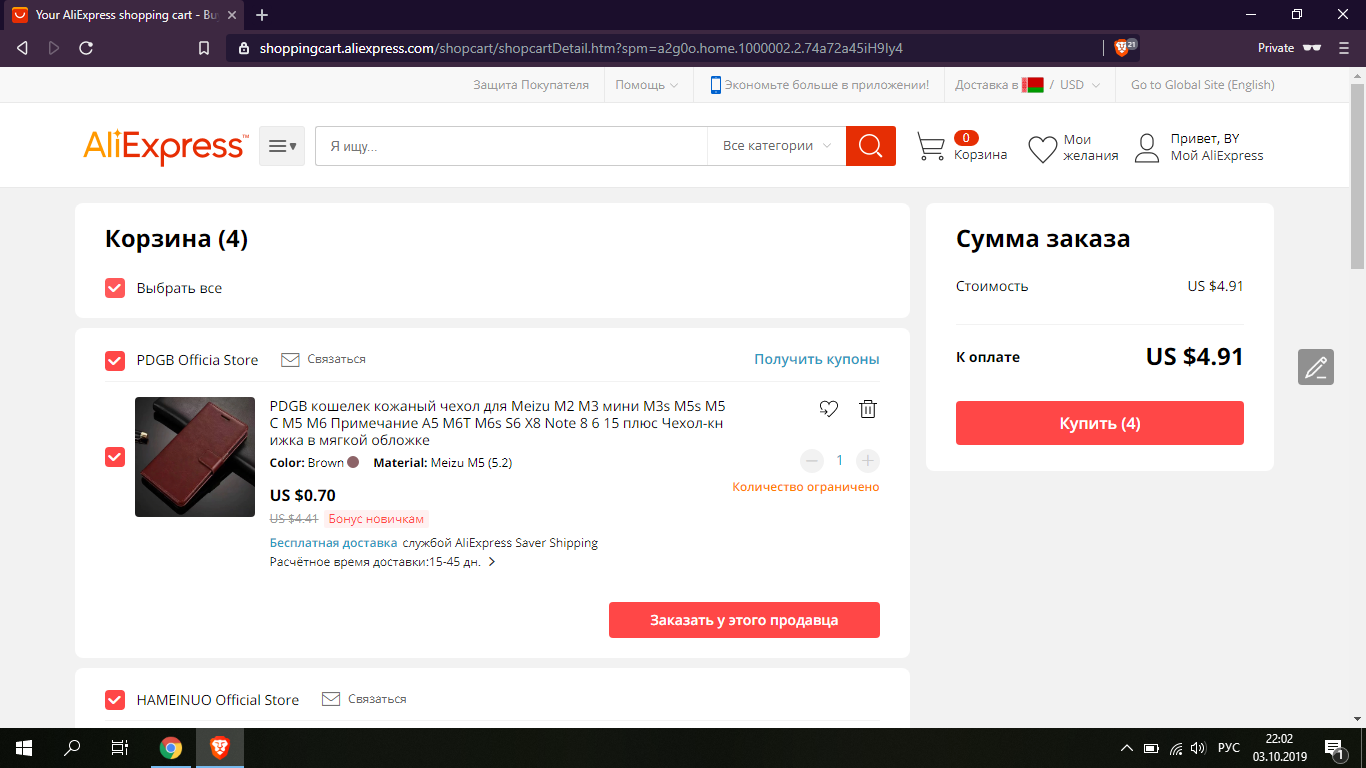Click 'Заказать у этого продавца' button
1366x768 pixels.
[744, 620]
